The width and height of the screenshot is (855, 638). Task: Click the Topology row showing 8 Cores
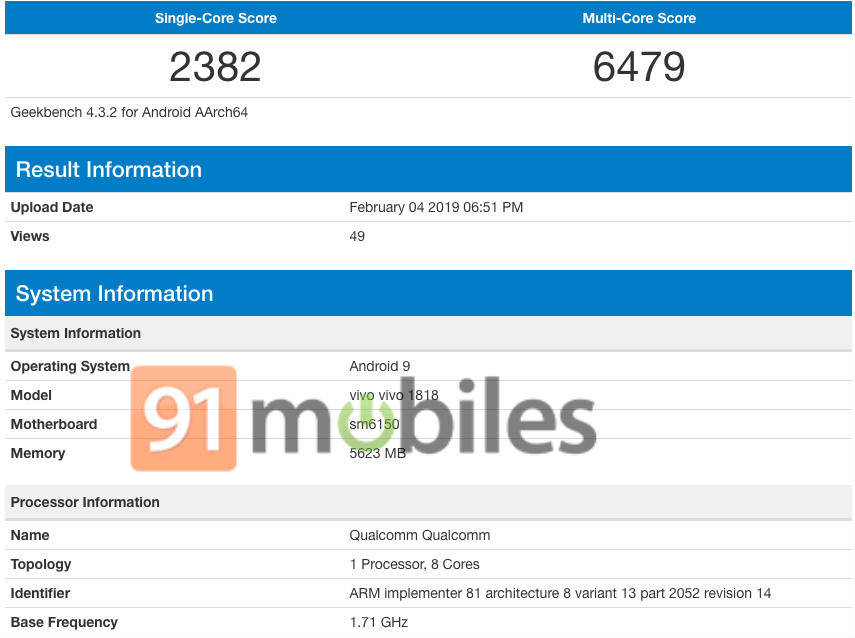[415, 564]
